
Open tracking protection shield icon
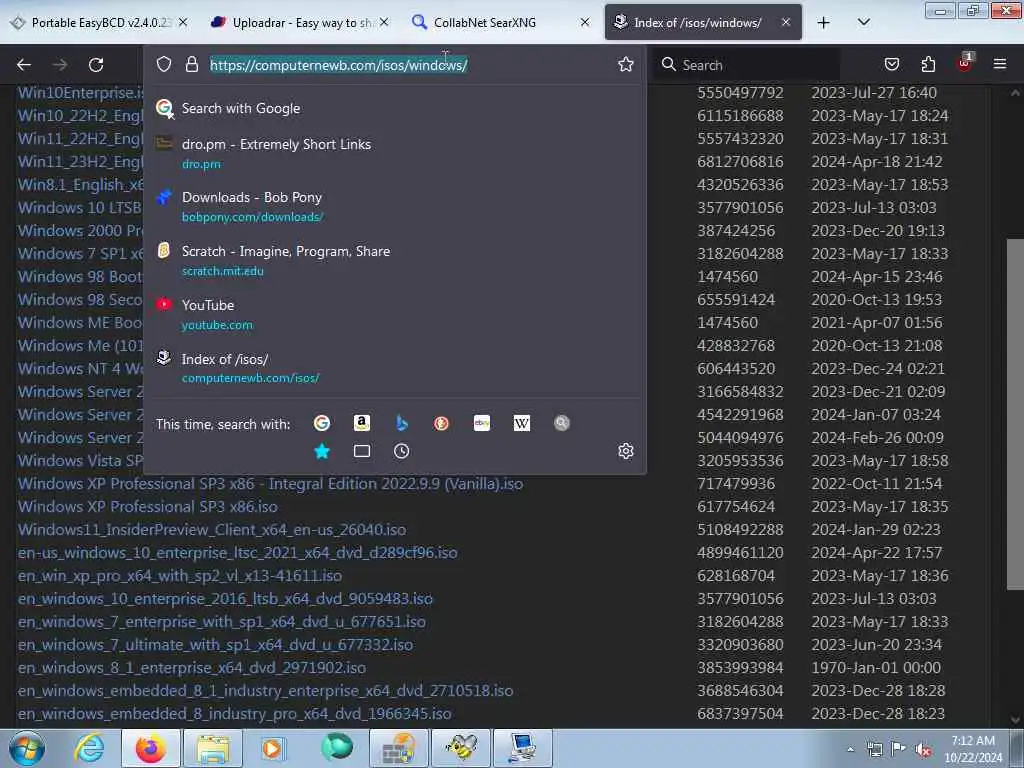[164, 64]
